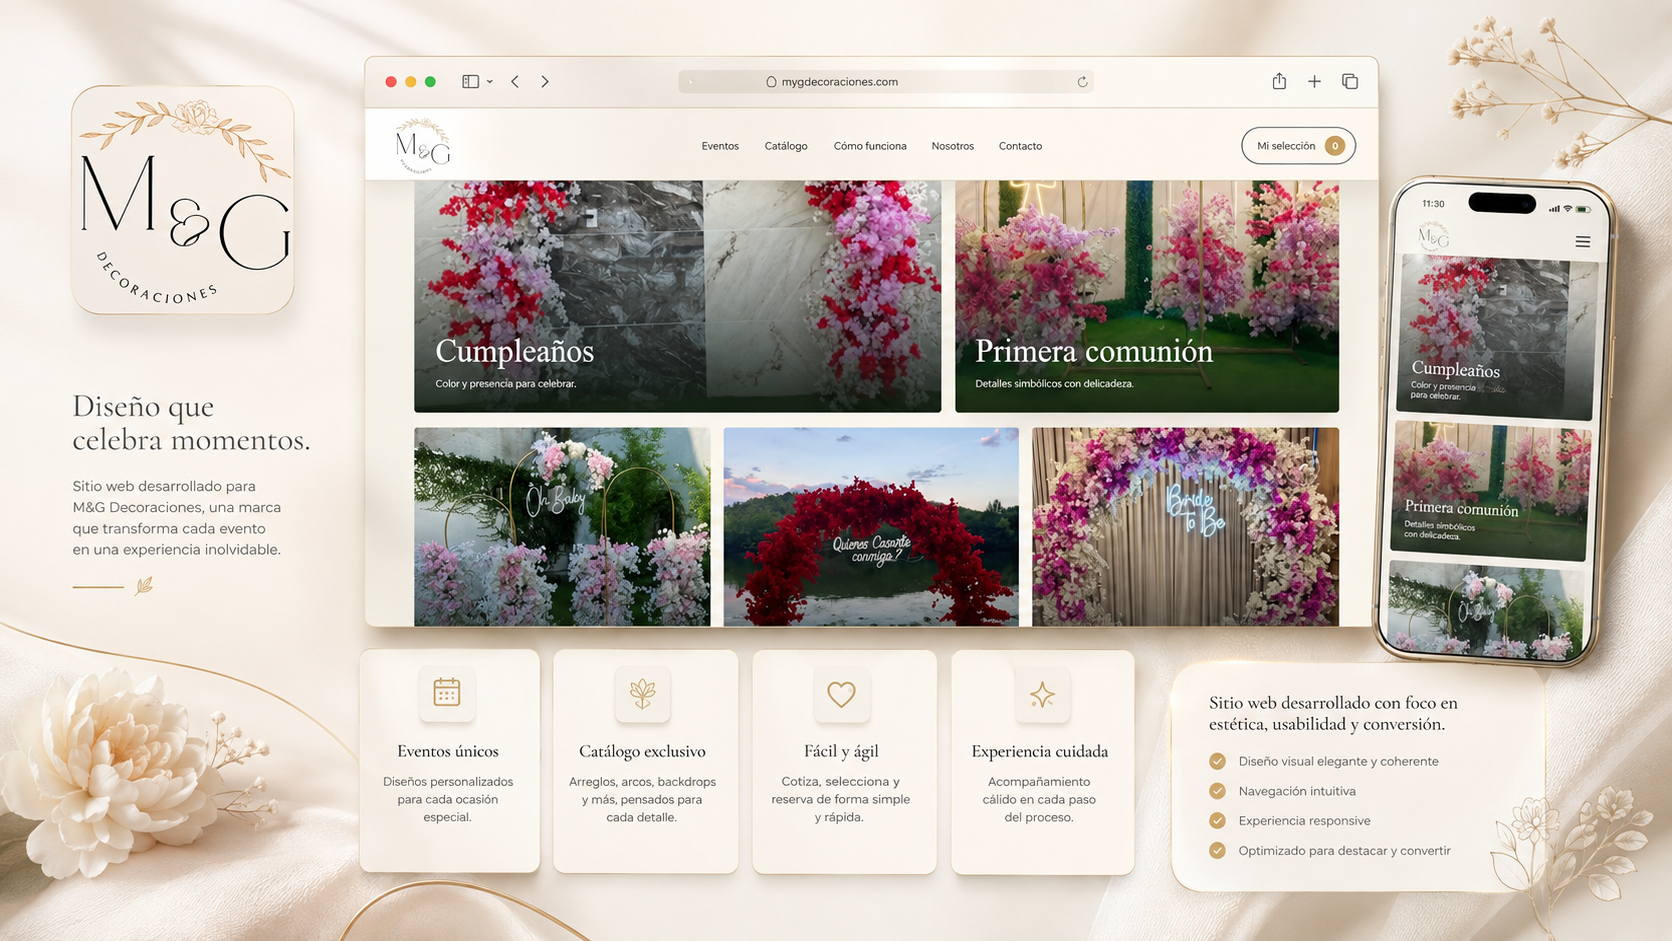Maximize the browser with the green button

coord(430,82)
